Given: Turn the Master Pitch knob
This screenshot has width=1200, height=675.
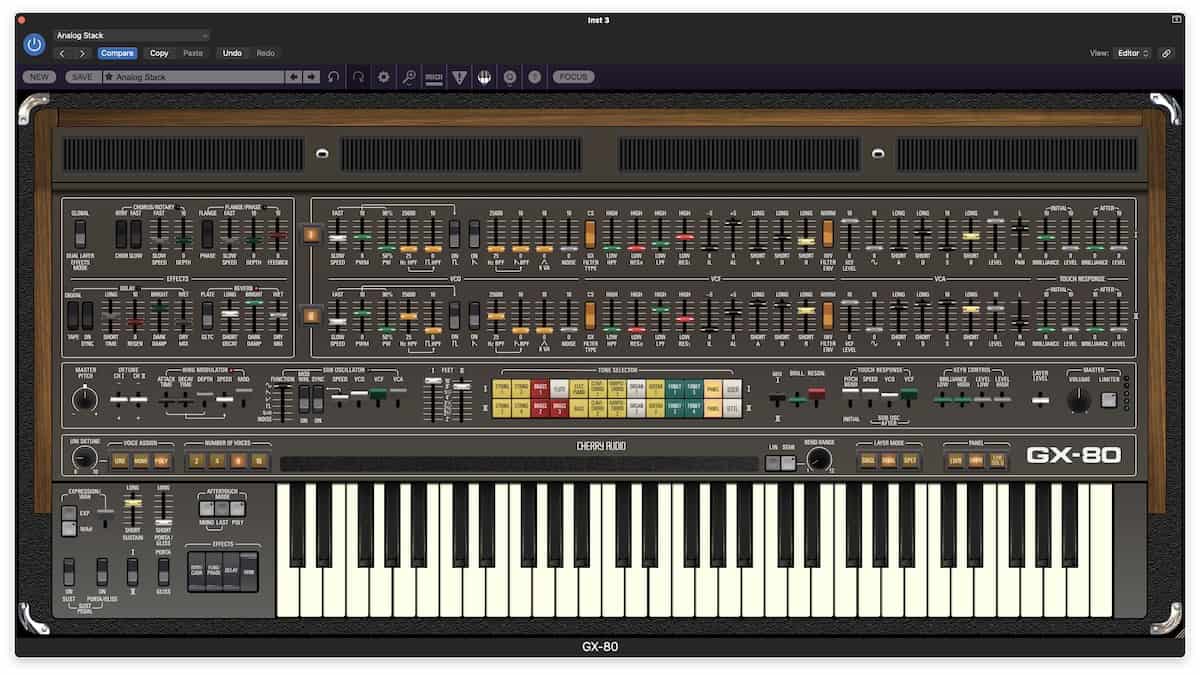Looking at the screenshot, I should (85, 400).
